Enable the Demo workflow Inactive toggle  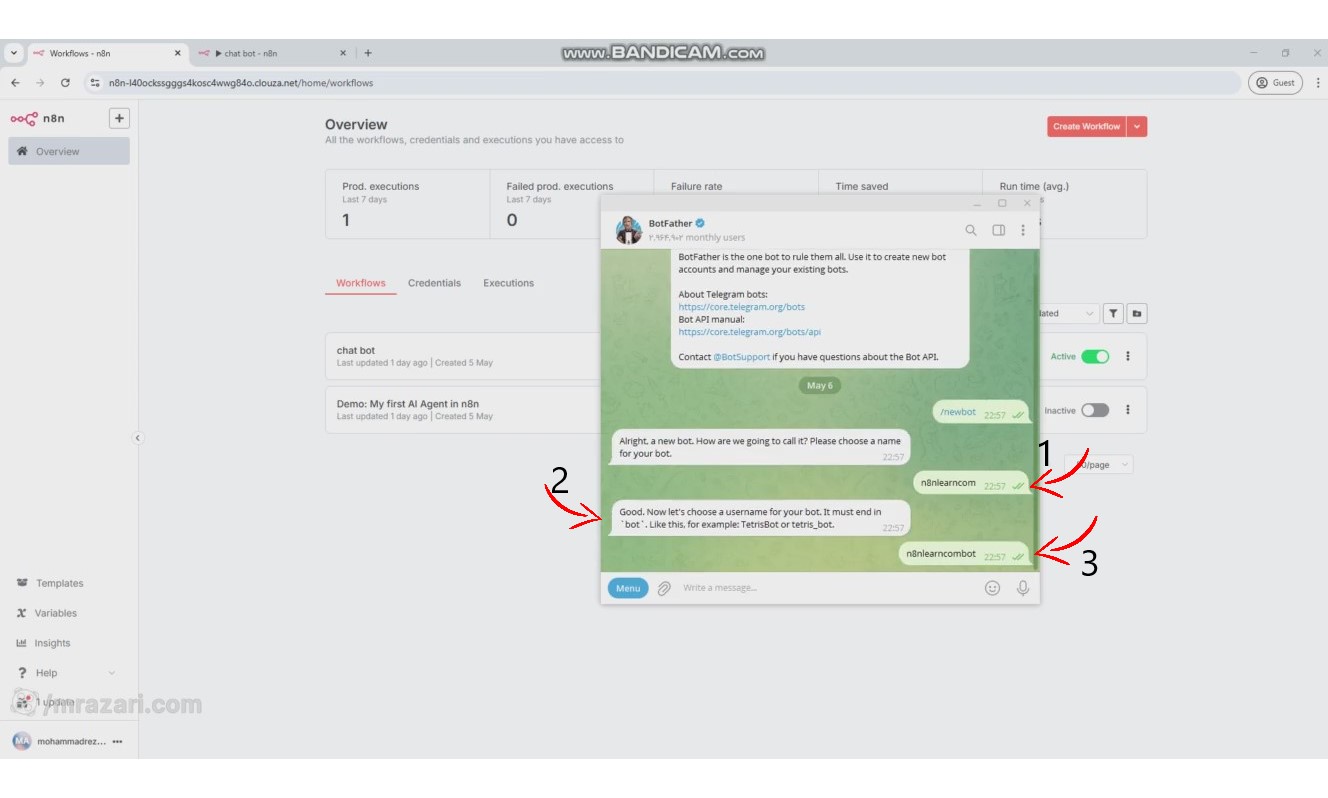[x=1095, y=410]
